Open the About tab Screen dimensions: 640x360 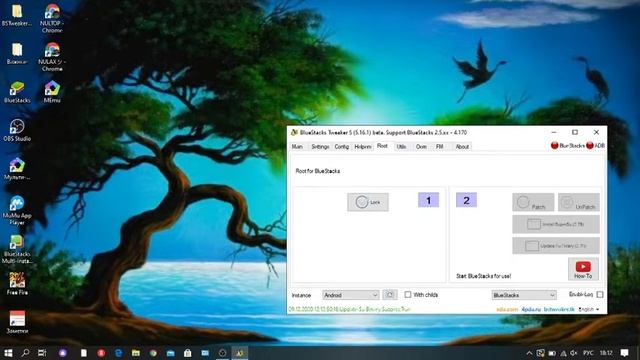click(462, 147)
